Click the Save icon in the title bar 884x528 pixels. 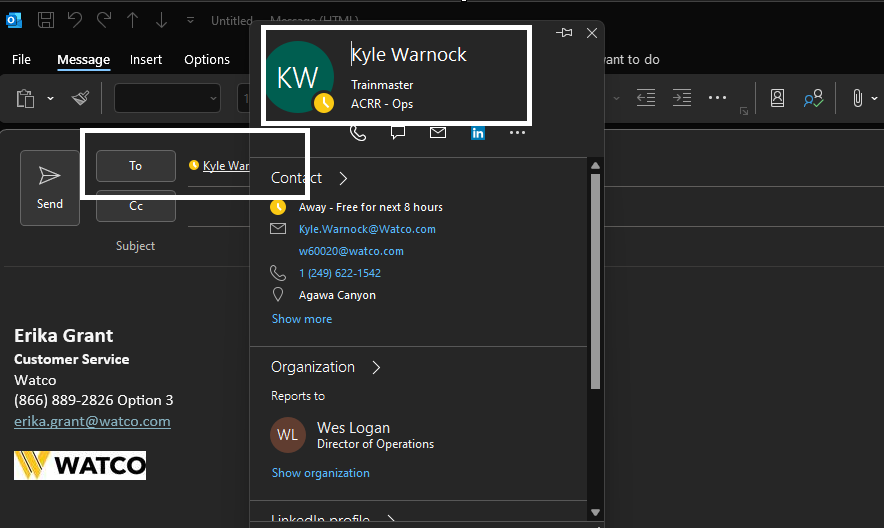46,20
